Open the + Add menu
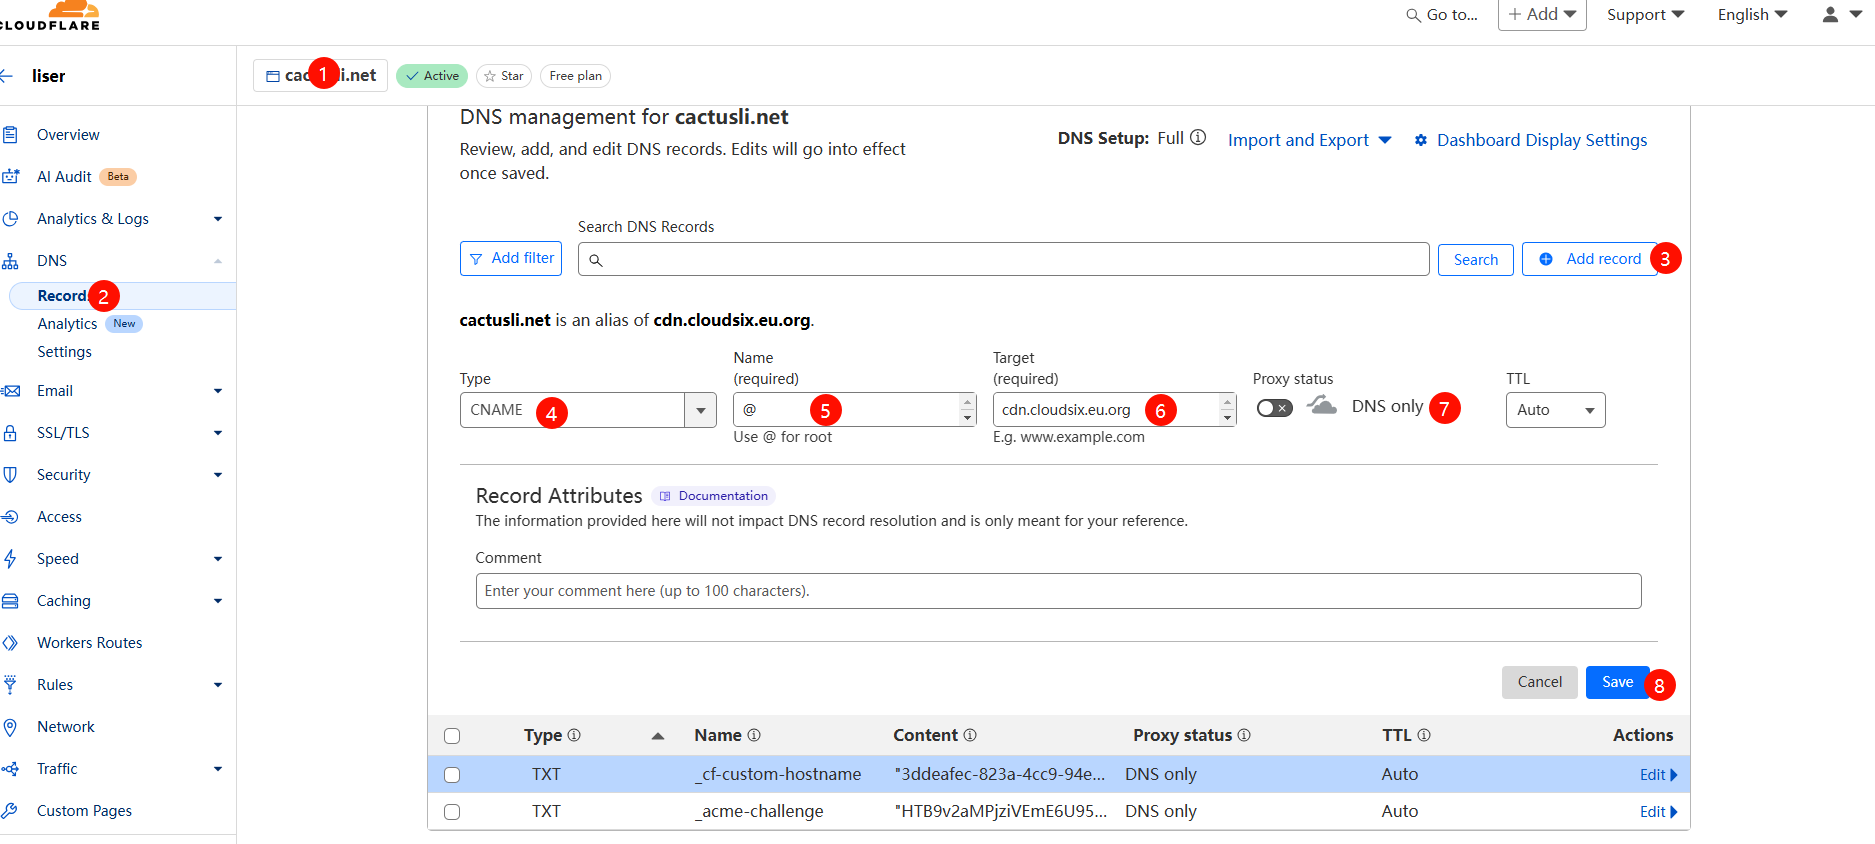 coord(1542,15)
